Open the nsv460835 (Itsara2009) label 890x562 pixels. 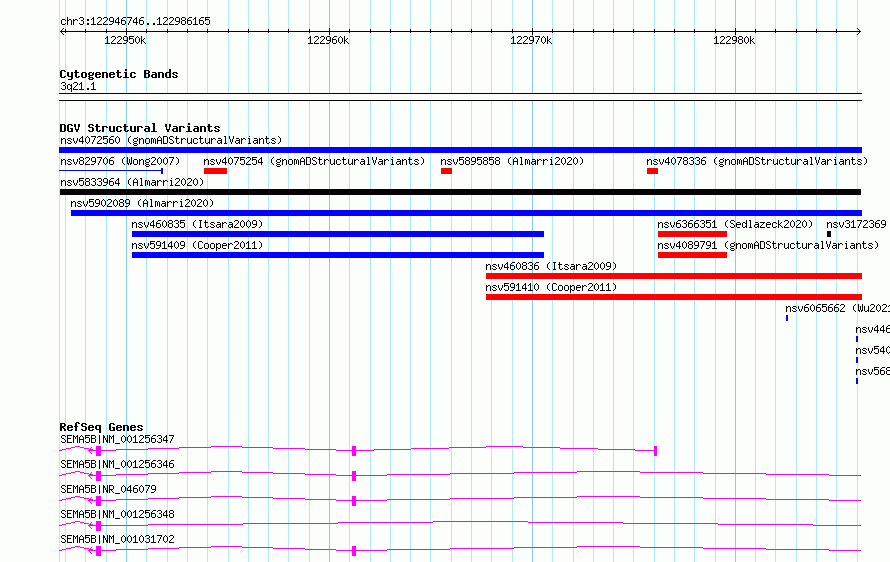pyautogui.click(x=197, y=224)
